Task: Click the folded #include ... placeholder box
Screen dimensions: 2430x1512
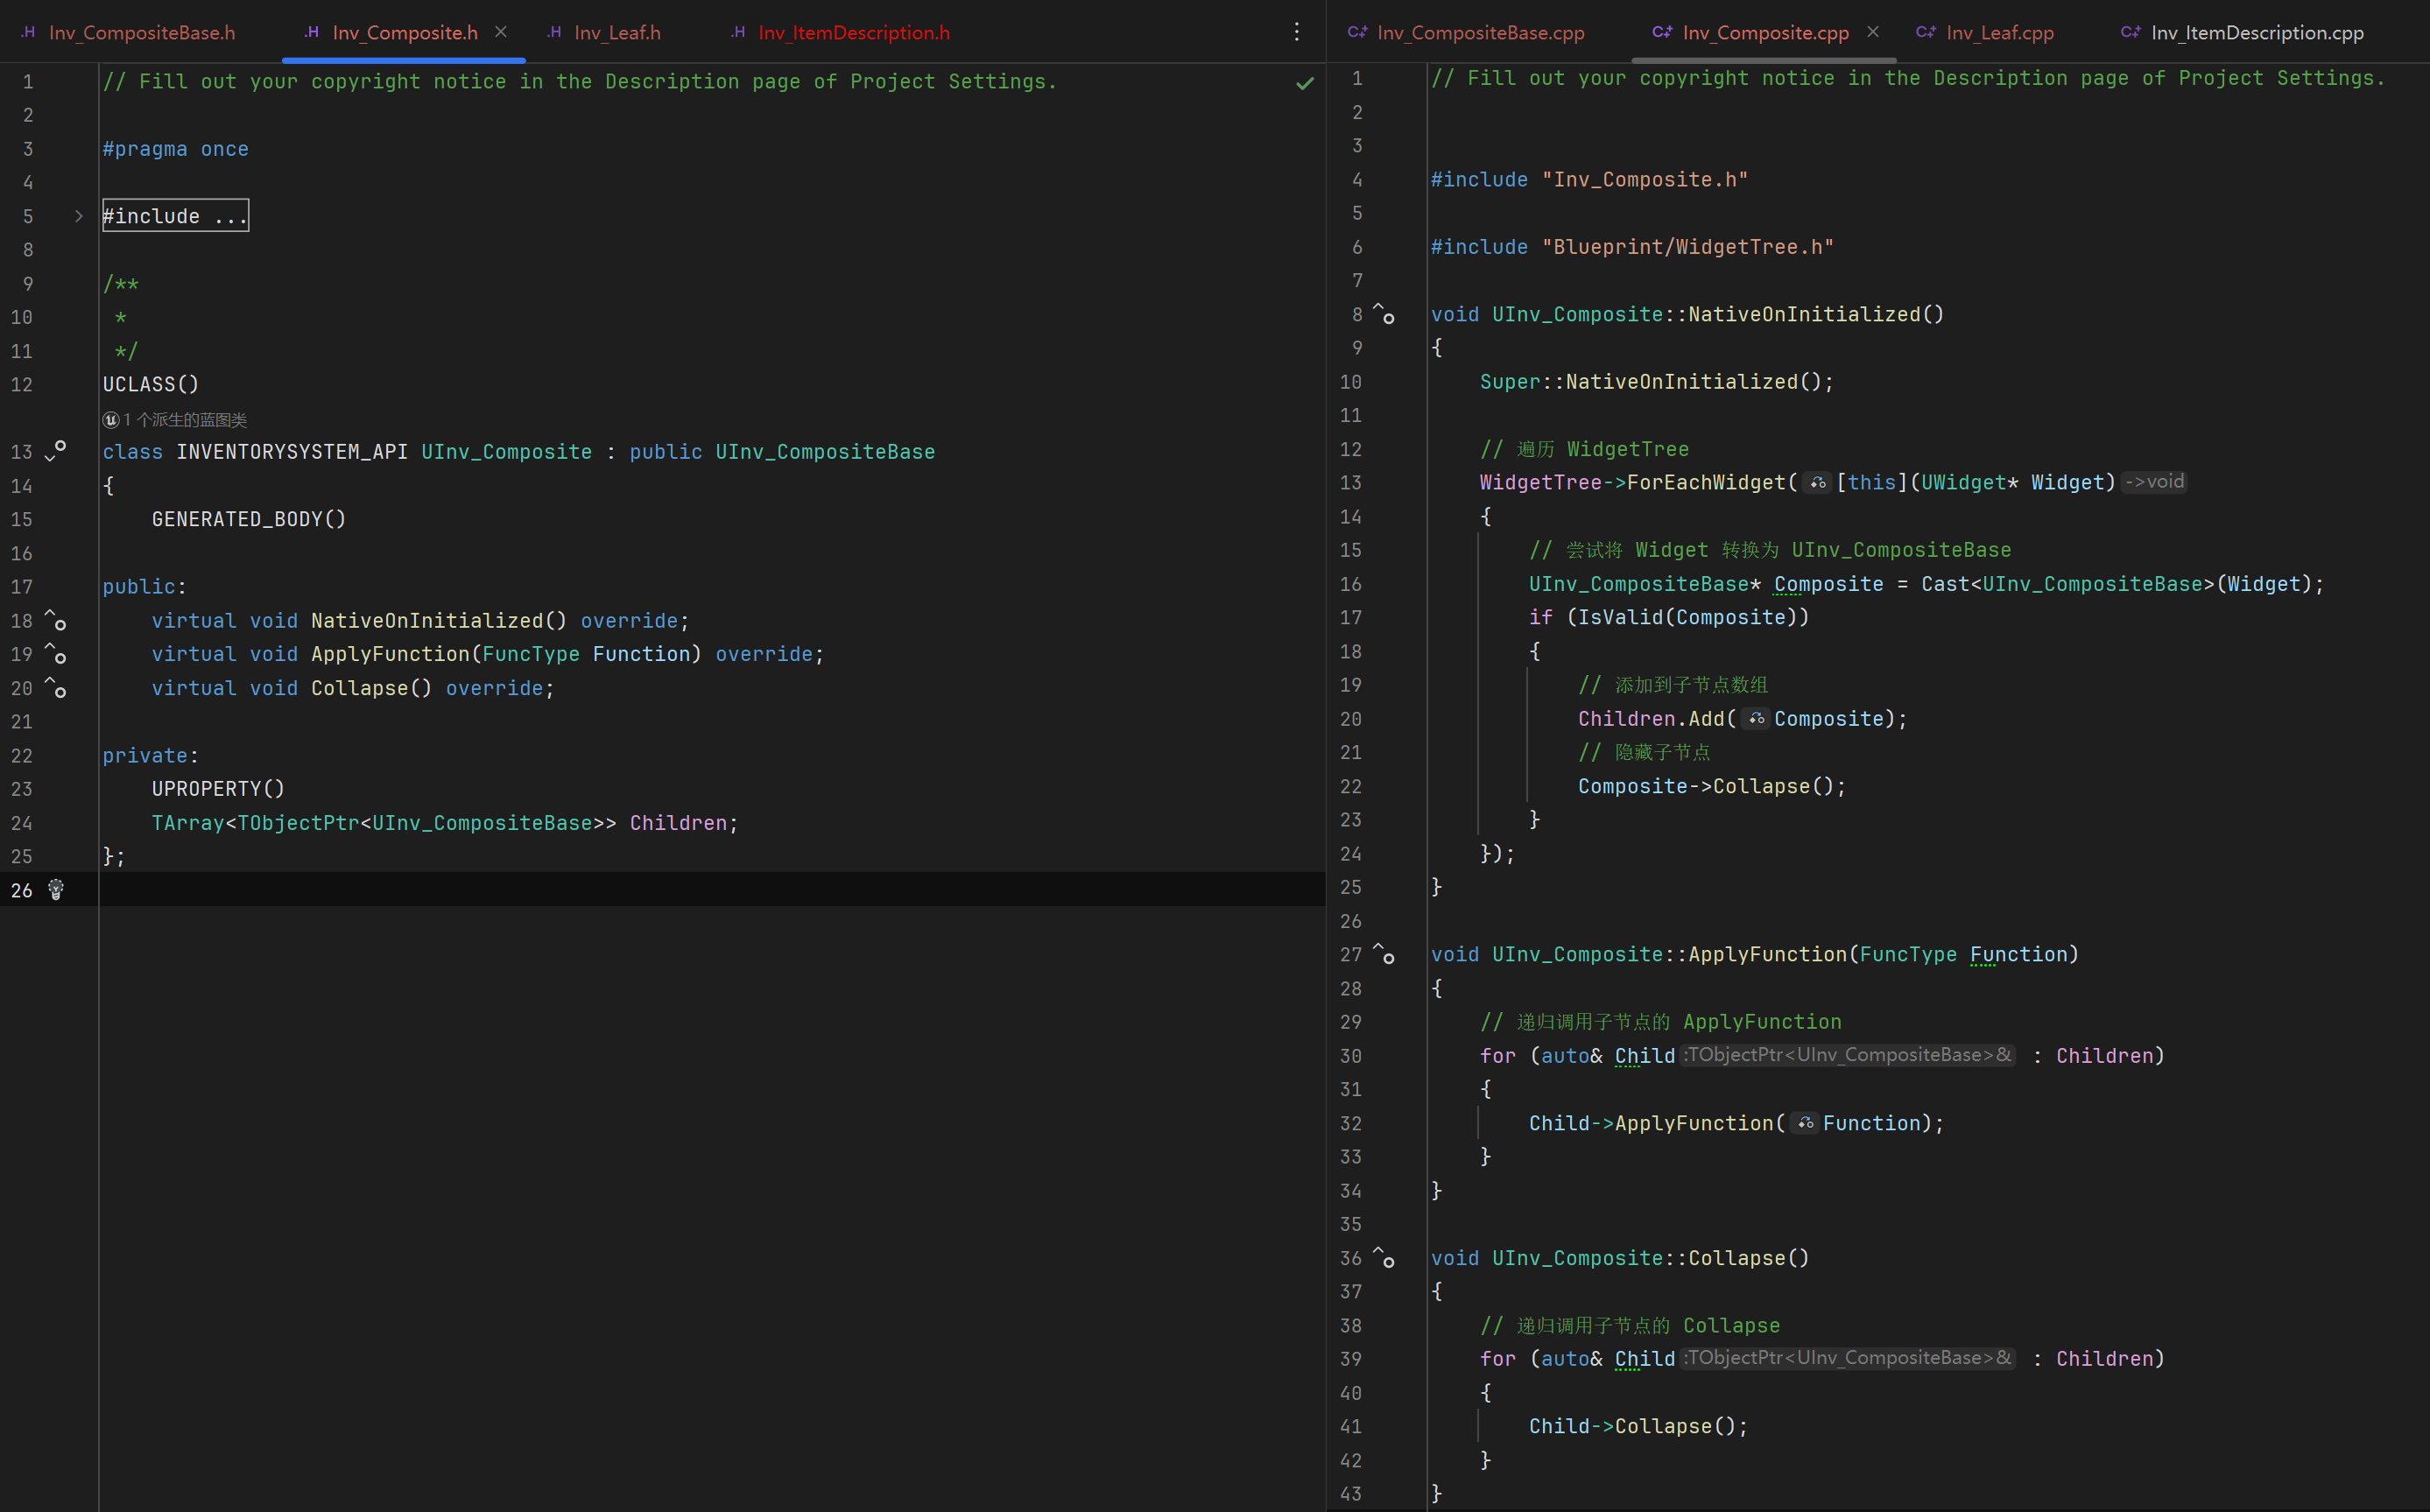Action: (175, 216)
